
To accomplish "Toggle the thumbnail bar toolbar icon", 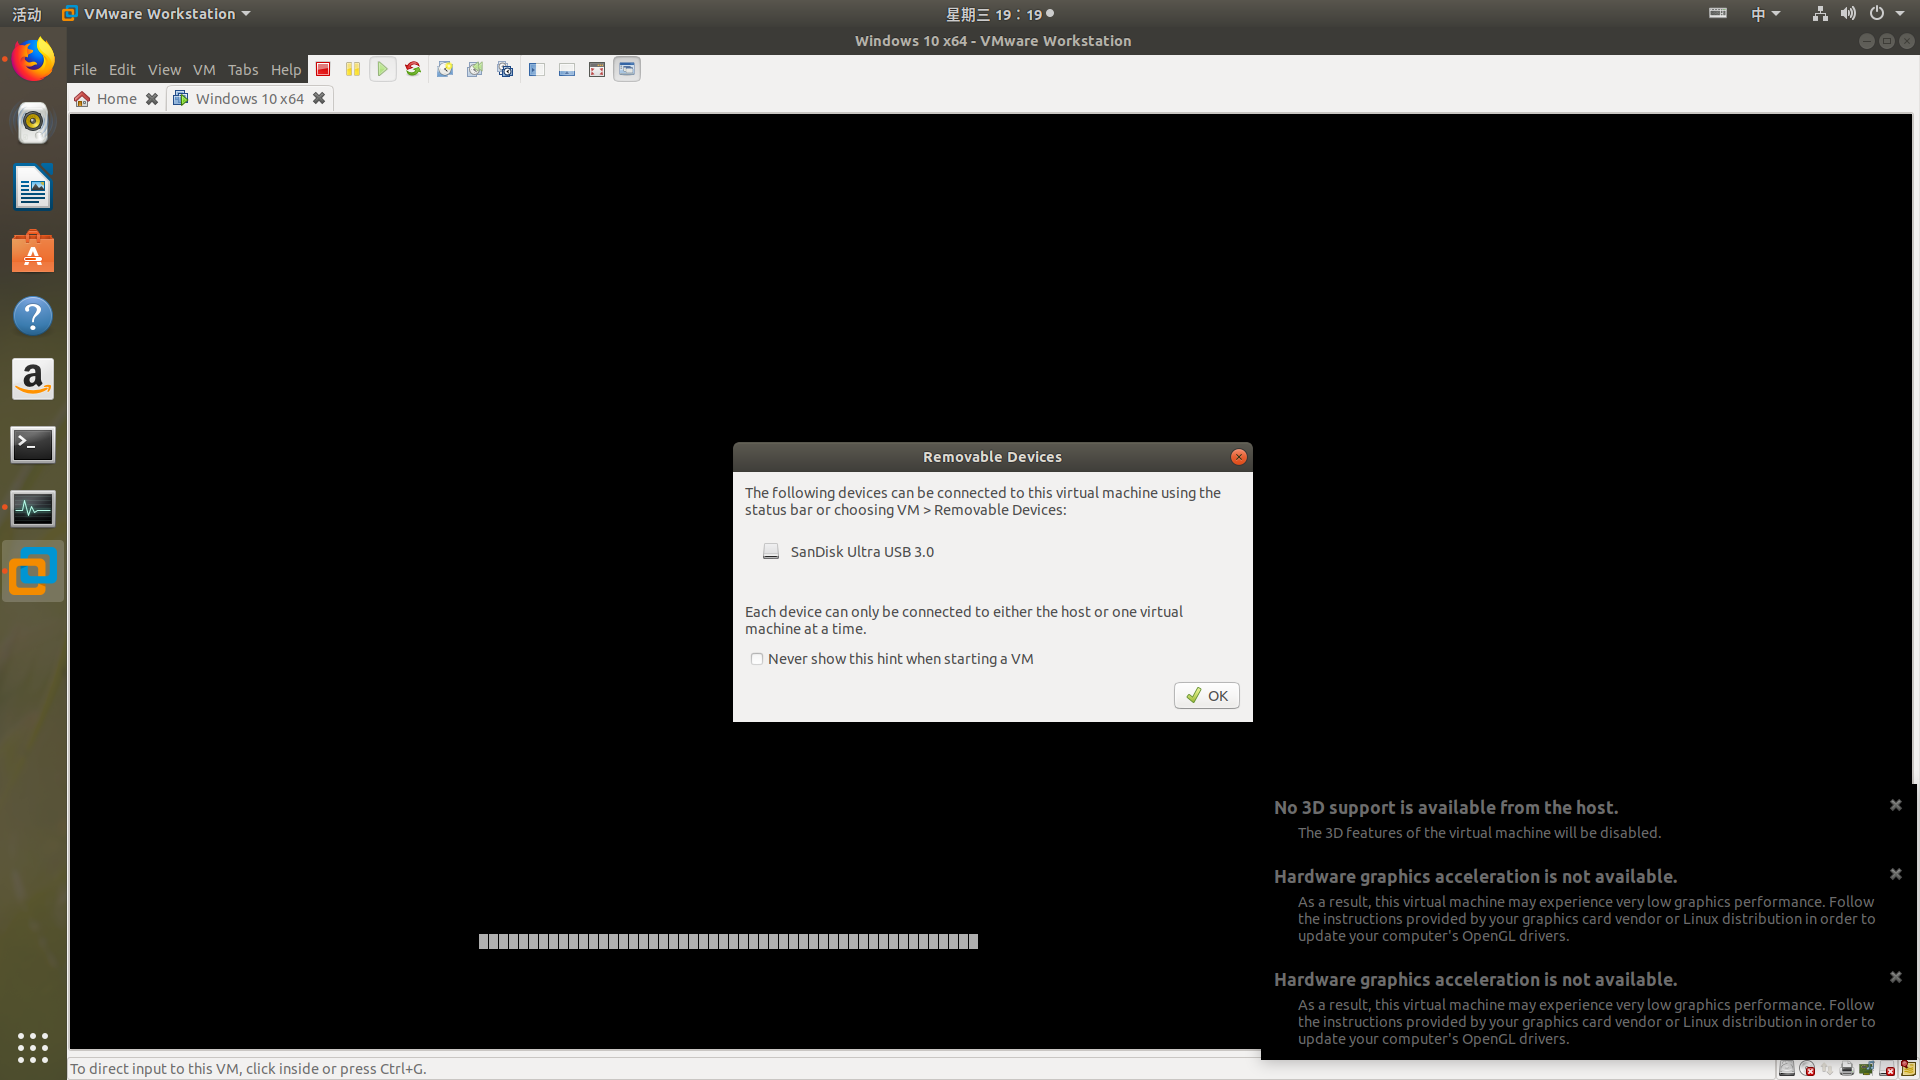I will [567, 69].
